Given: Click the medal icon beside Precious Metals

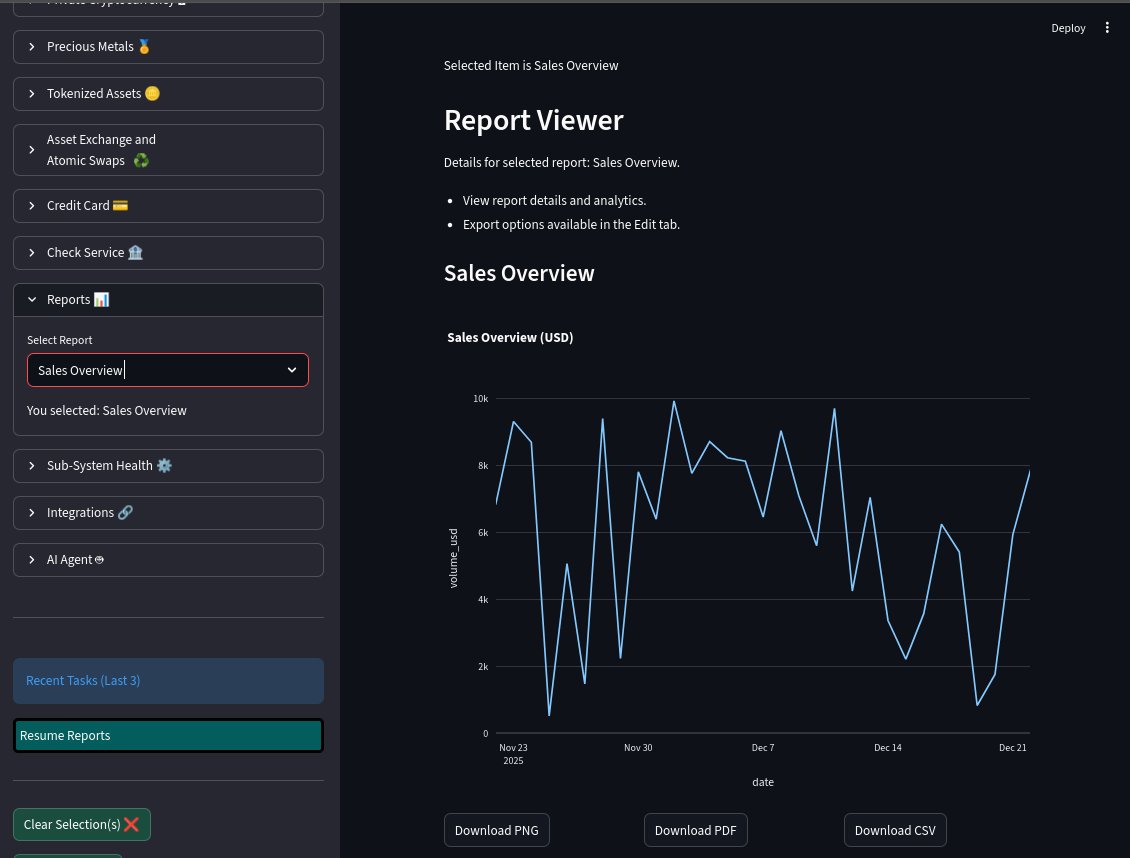Looking at the screenshot, I should pyautogui.click(x=144, y=47).
